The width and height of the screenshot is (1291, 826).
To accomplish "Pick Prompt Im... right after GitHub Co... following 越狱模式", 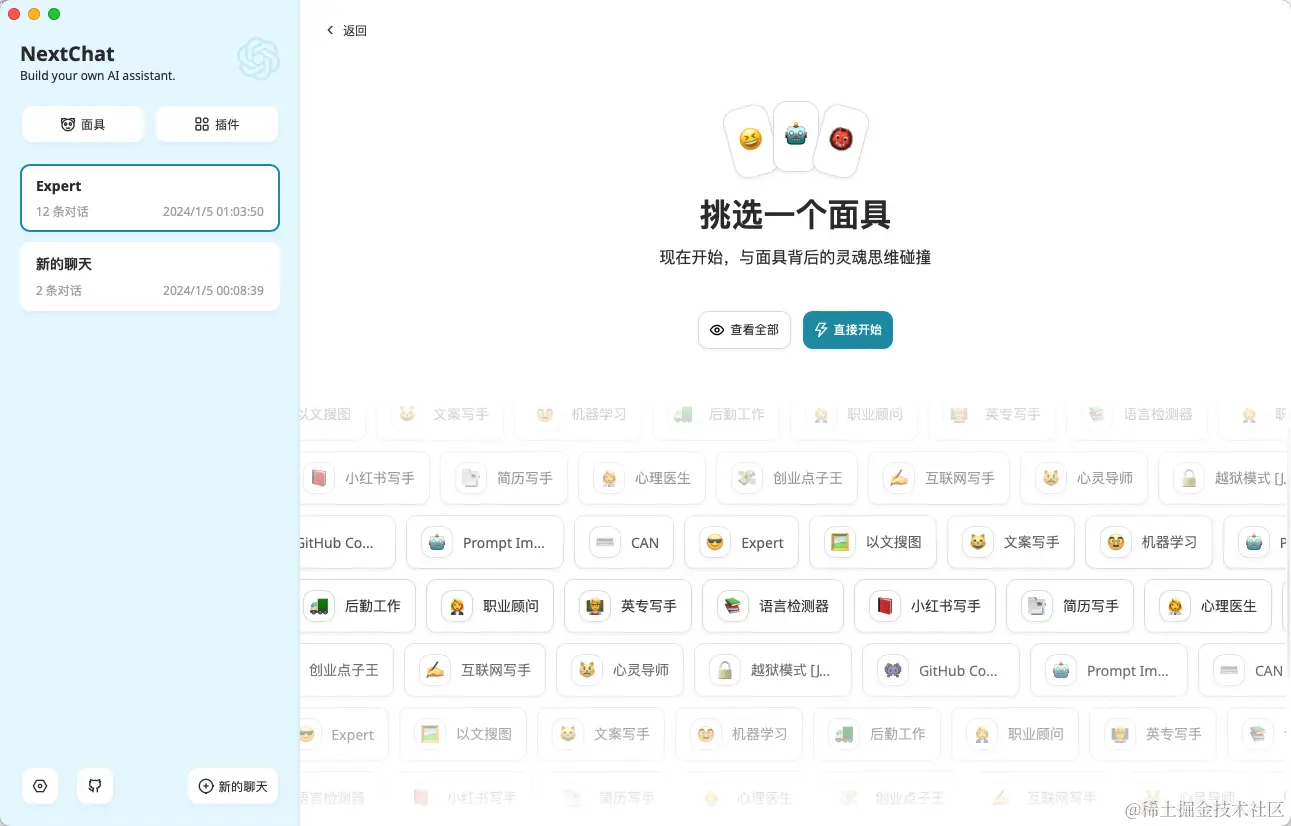I will point(1109,670).
